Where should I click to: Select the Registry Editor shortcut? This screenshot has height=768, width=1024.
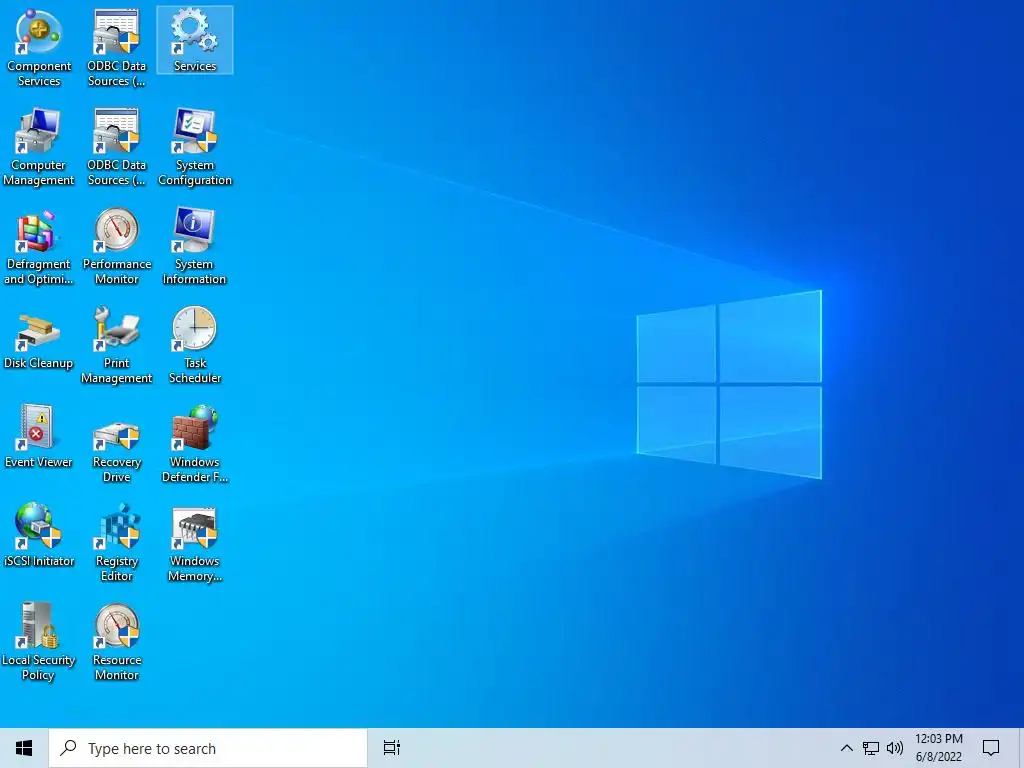coord(116,543)
